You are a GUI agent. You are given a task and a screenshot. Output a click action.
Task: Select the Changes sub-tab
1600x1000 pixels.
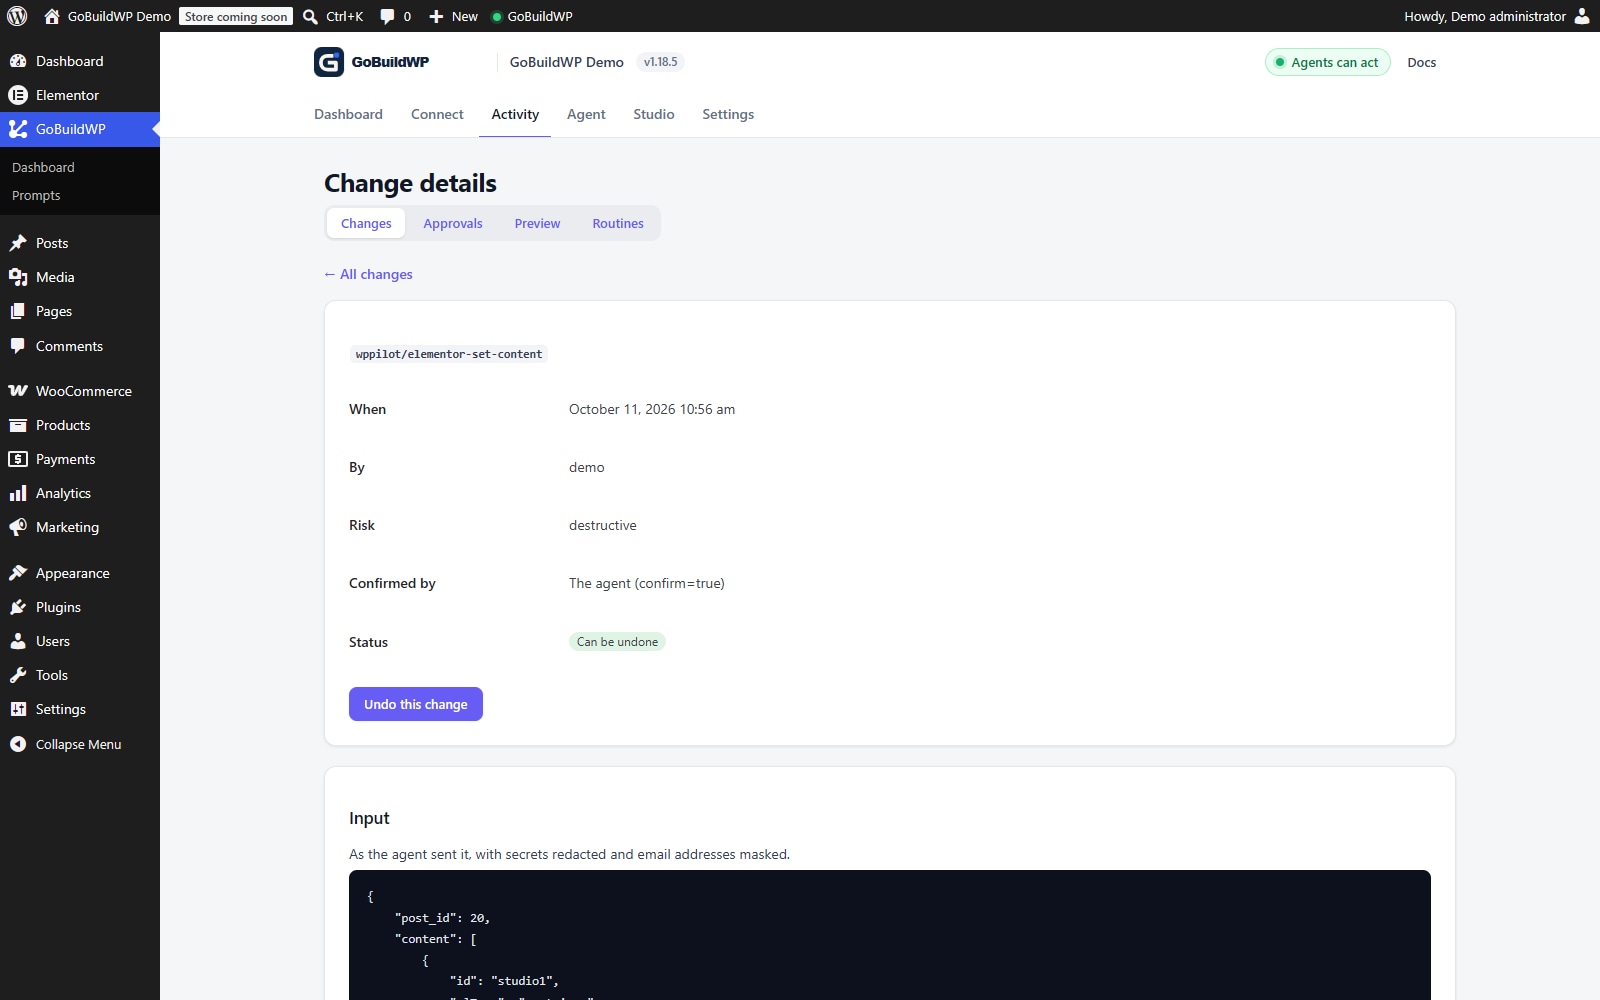tap(366, 223)
